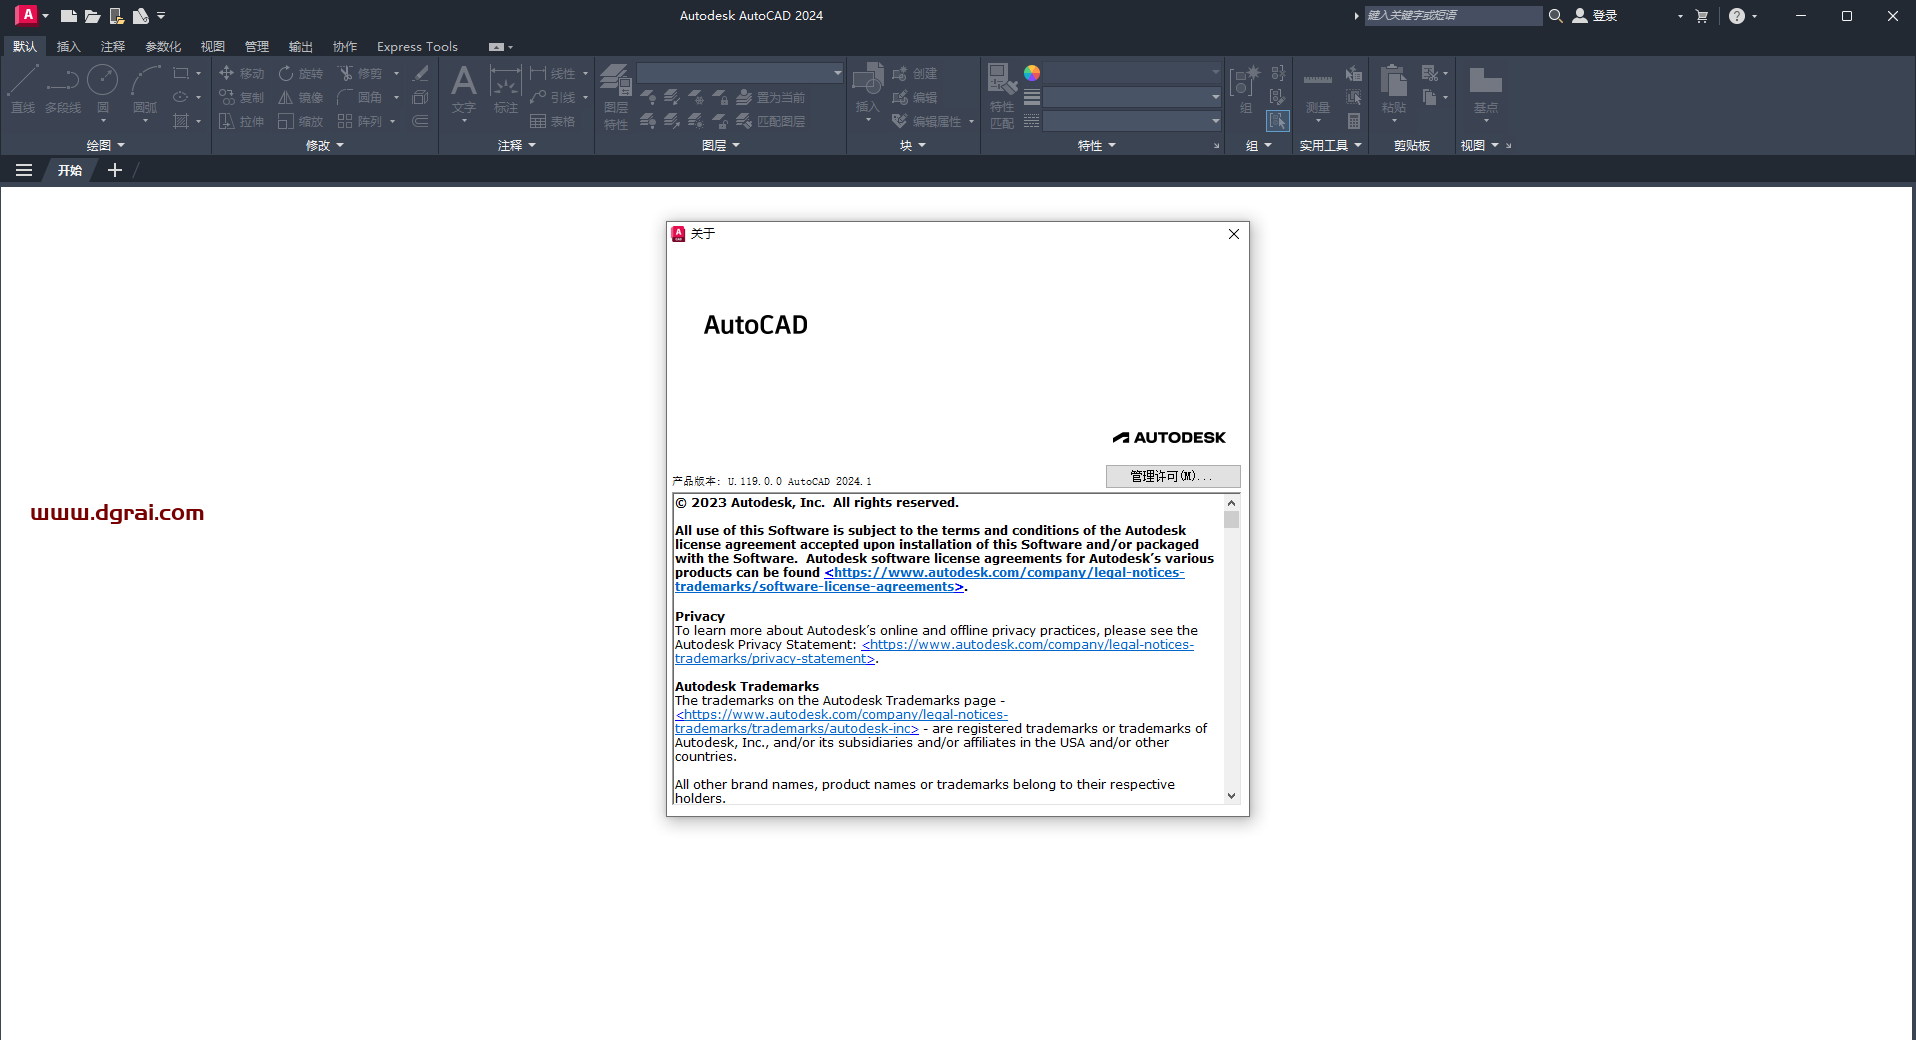Switch to the 注释 (Annotate) ribbon tab
The height and width of the screenshot is (1040, 1916).
click(112, 46)
